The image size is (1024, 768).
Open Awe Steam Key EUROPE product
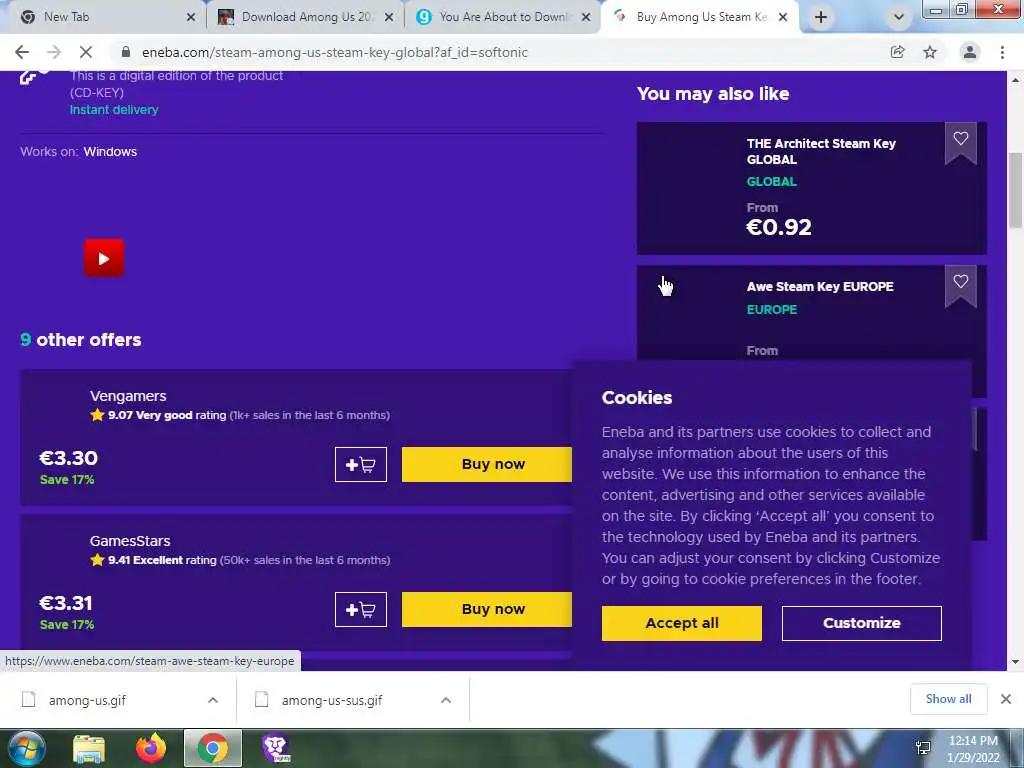pyautogui.click(x=820, y=287)
